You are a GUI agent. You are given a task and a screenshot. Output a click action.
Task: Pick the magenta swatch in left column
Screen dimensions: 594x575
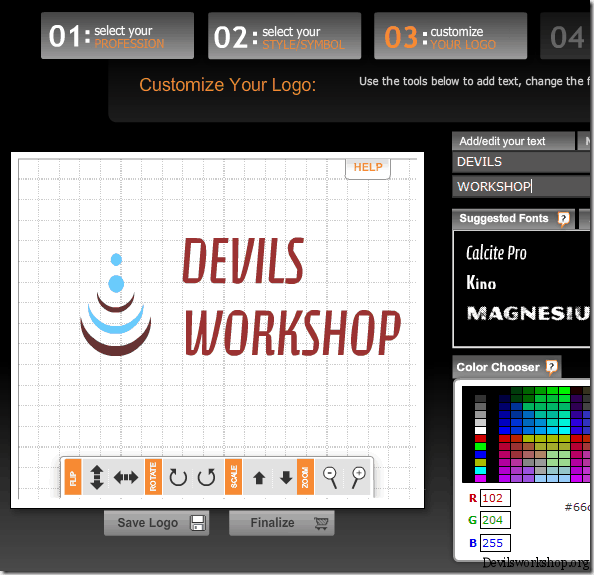click(x=480, y=478)
